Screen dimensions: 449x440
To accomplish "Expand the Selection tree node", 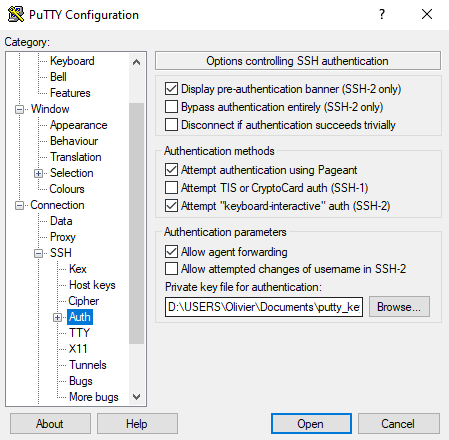I will click(x=38, y=173).
